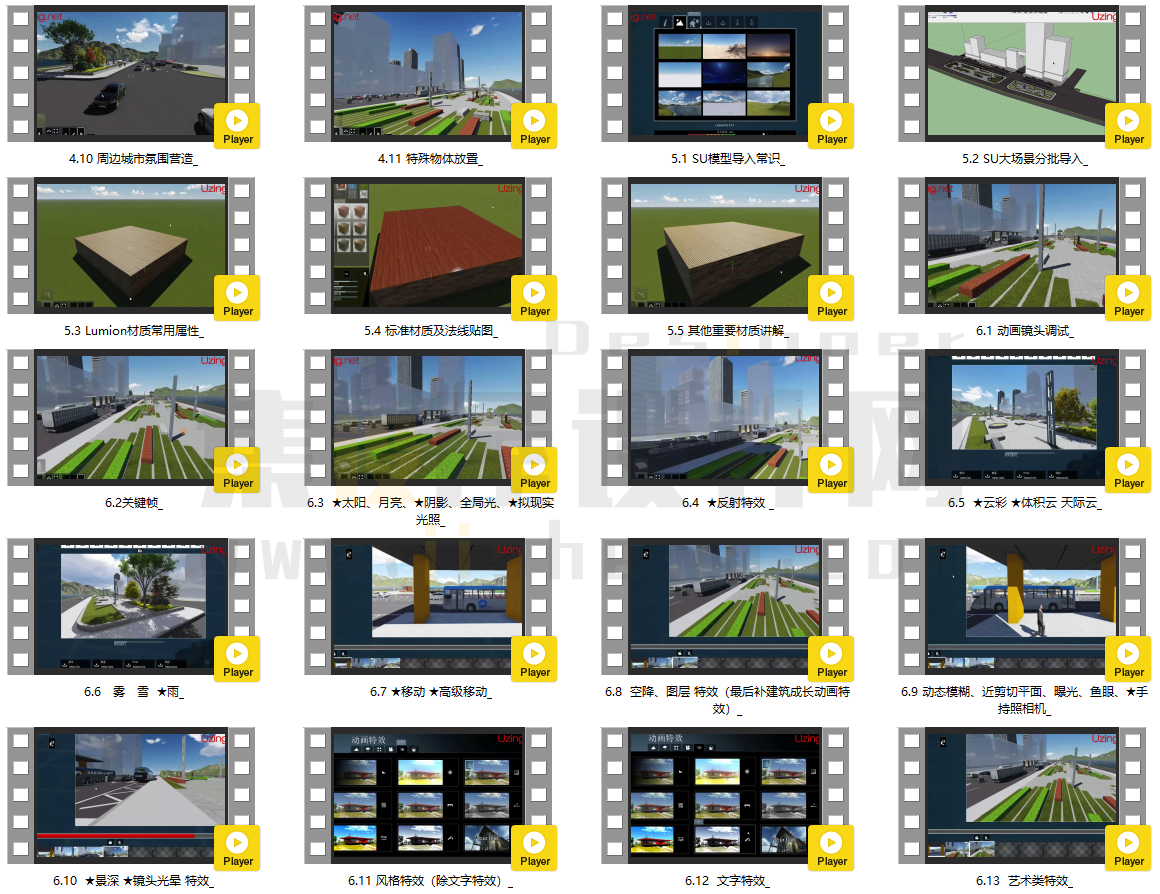Image resolution: width=1160 pixels, height=894 pixels.
Task: Select file name 6.10 景深 镜头光晕 特效_
Action: pyautogui.click(x=133, y=881)
